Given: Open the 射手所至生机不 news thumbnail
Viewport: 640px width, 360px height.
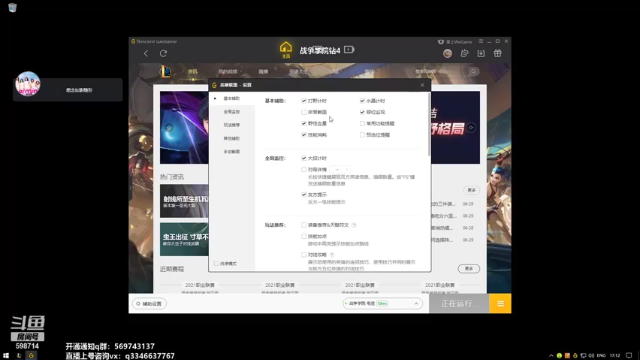Looking at the screenshot, I should (x=184, y=201).
